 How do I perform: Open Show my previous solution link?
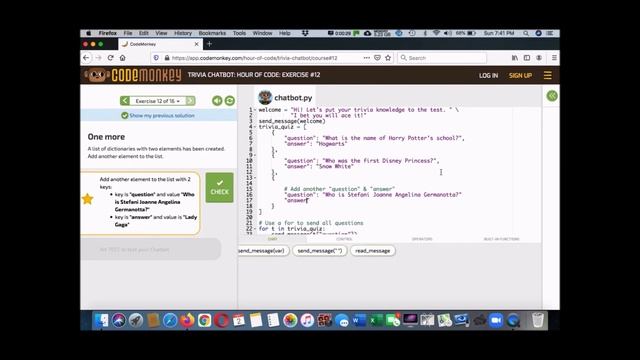[x=158, y=116]
